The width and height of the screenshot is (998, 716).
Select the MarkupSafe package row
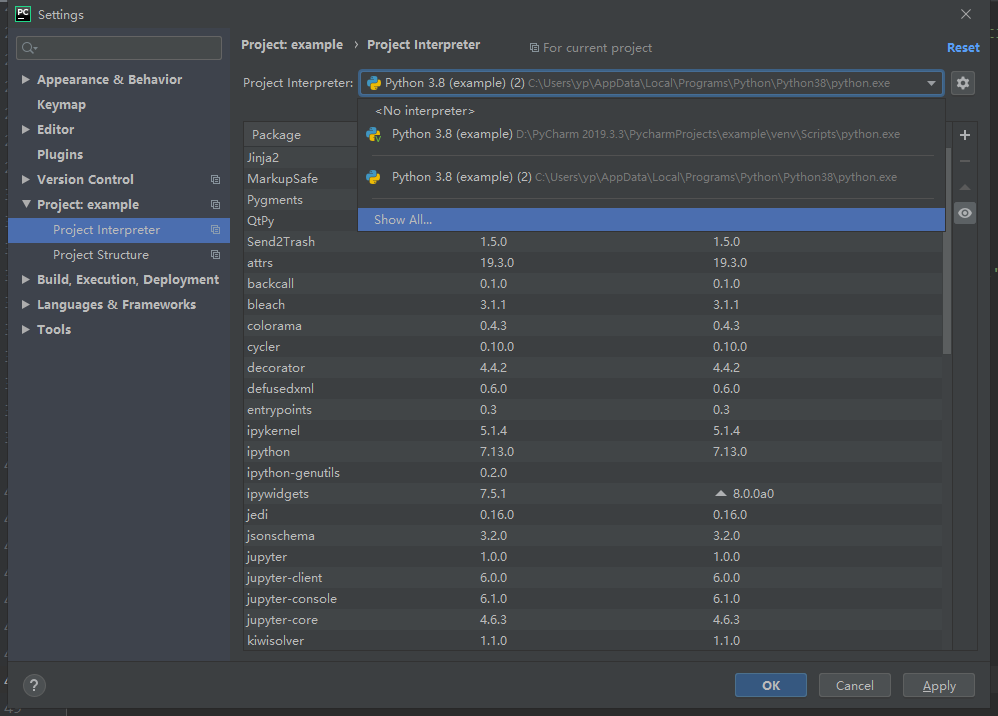[x=300, y=179]
